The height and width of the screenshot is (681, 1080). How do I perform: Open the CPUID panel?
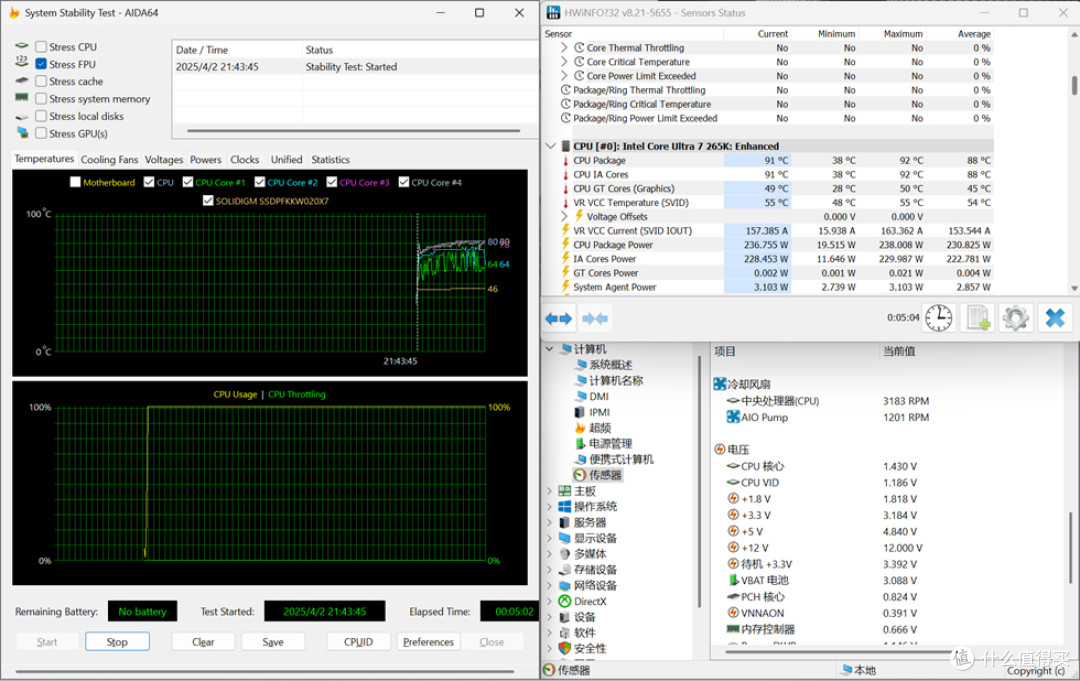(x=359, y=642)
